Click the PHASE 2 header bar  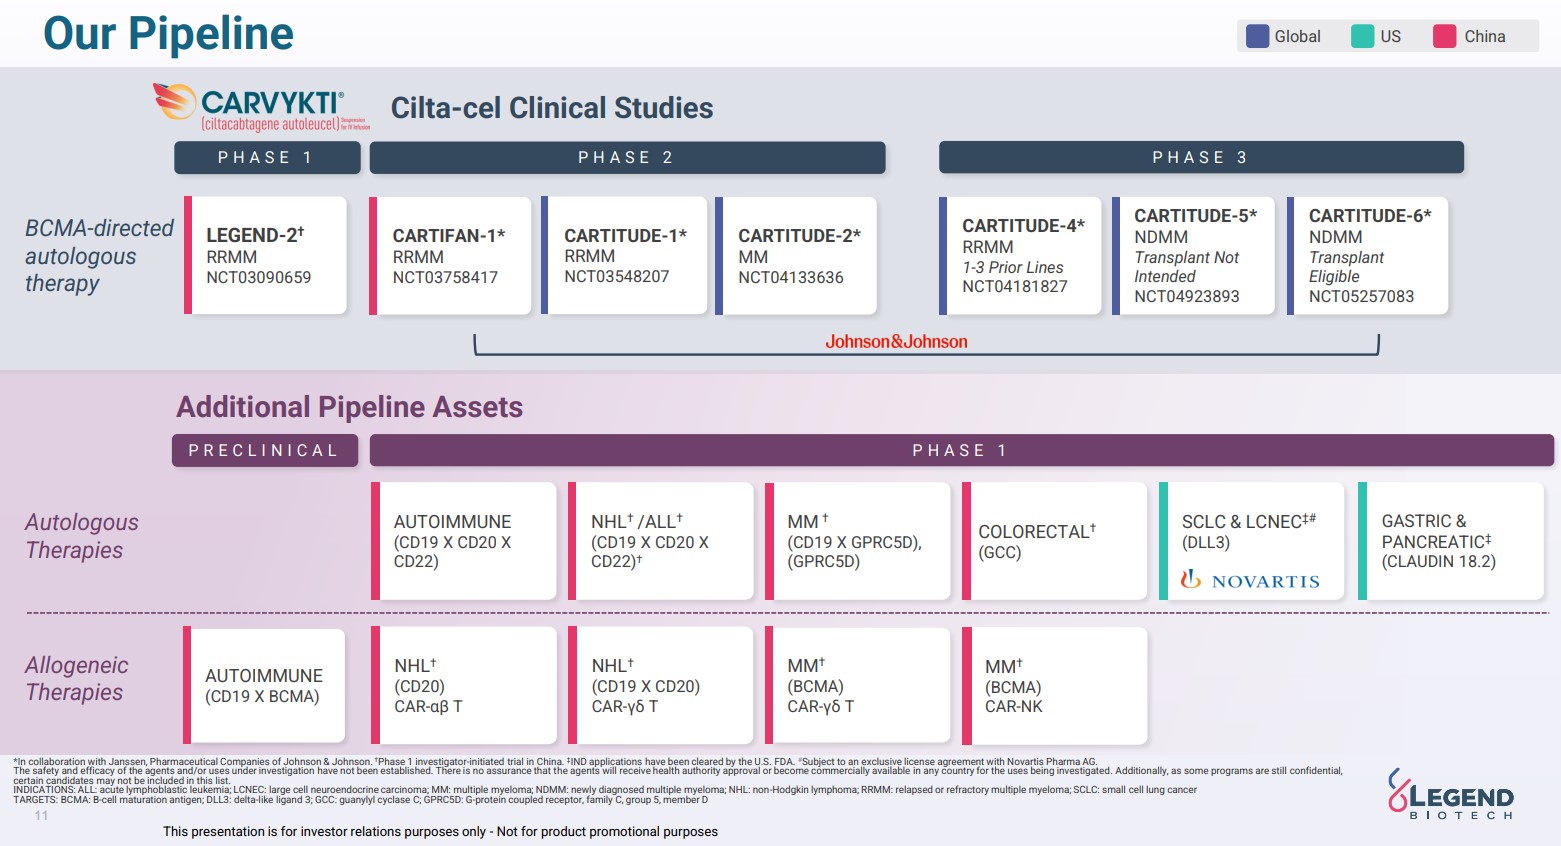[627, 158]
